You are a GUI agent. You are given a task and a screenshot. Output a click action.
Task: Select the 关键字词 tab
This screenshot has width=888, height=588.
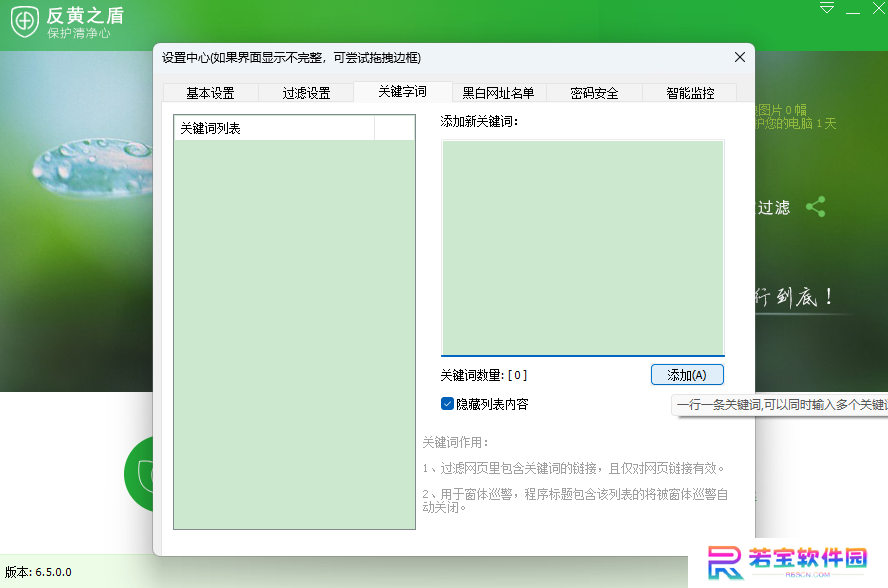tap(403, 92)
